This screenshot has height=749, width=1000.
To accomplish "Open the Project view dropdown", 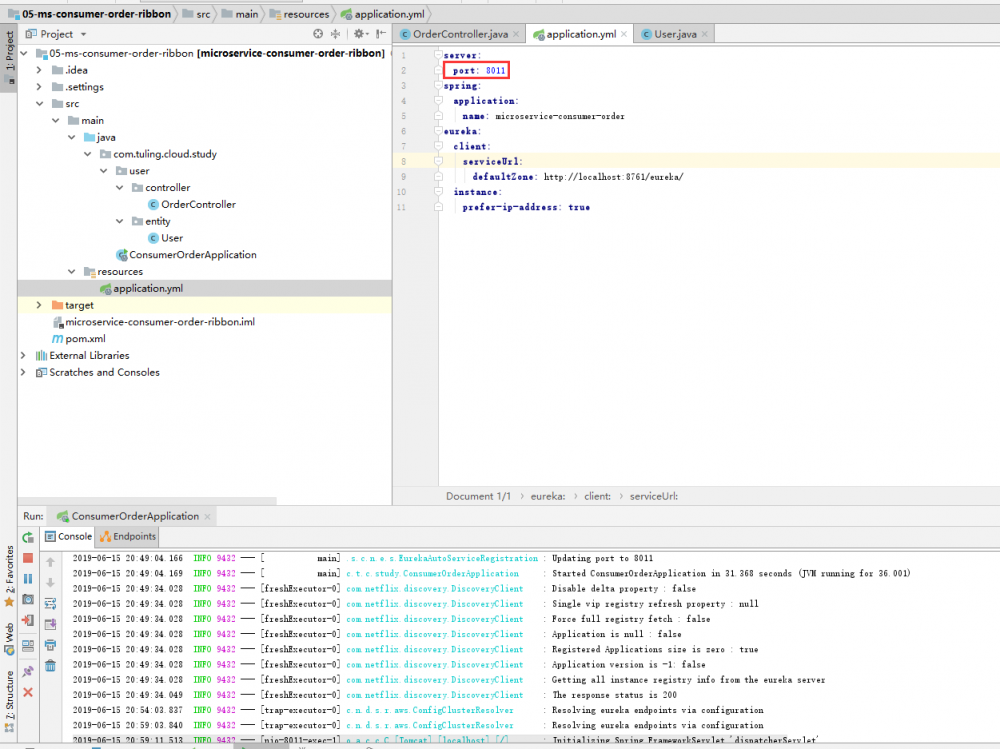I will point(83,34).
